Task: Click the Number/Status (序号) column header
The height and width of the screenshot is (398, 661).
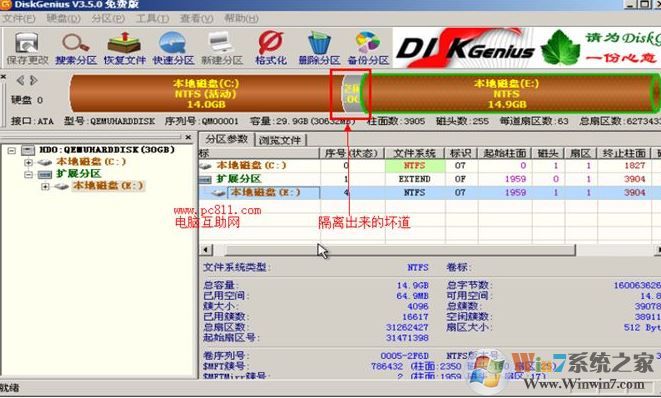Action: click(x=352, y=153)
